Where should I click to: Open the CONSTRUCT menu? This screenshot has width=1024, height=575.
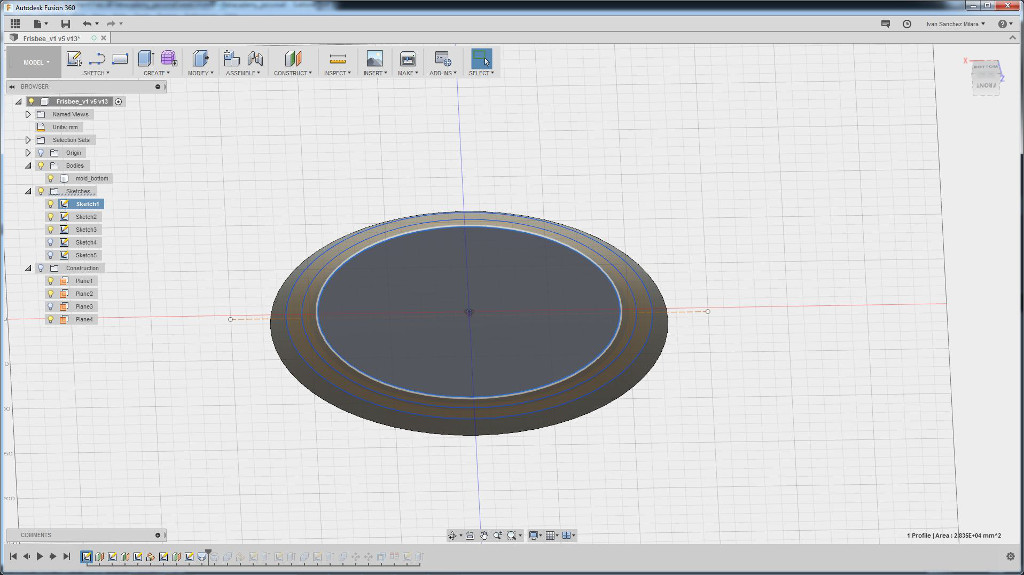(293, 73)
